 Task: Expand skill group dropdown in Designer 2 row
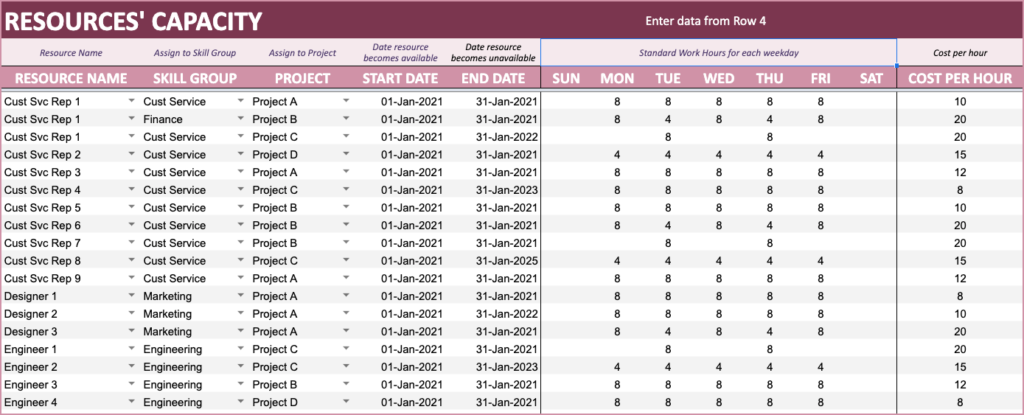[242, 313]
